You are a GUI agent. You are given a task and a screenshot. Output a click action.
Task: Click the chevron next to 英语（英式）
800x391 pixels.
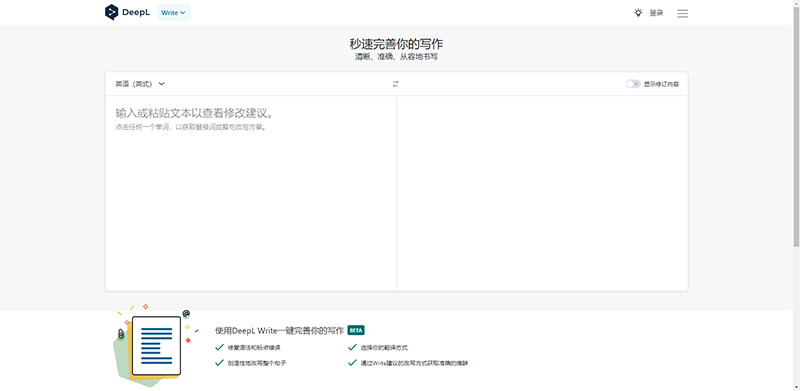pyautogui.click(x=162, y=84)
